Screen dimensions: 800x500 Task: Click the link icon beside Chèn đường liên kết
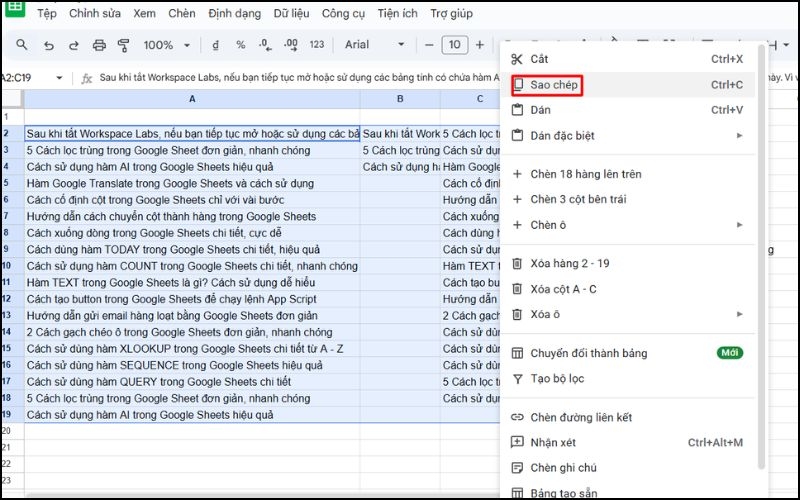point(517,417)
